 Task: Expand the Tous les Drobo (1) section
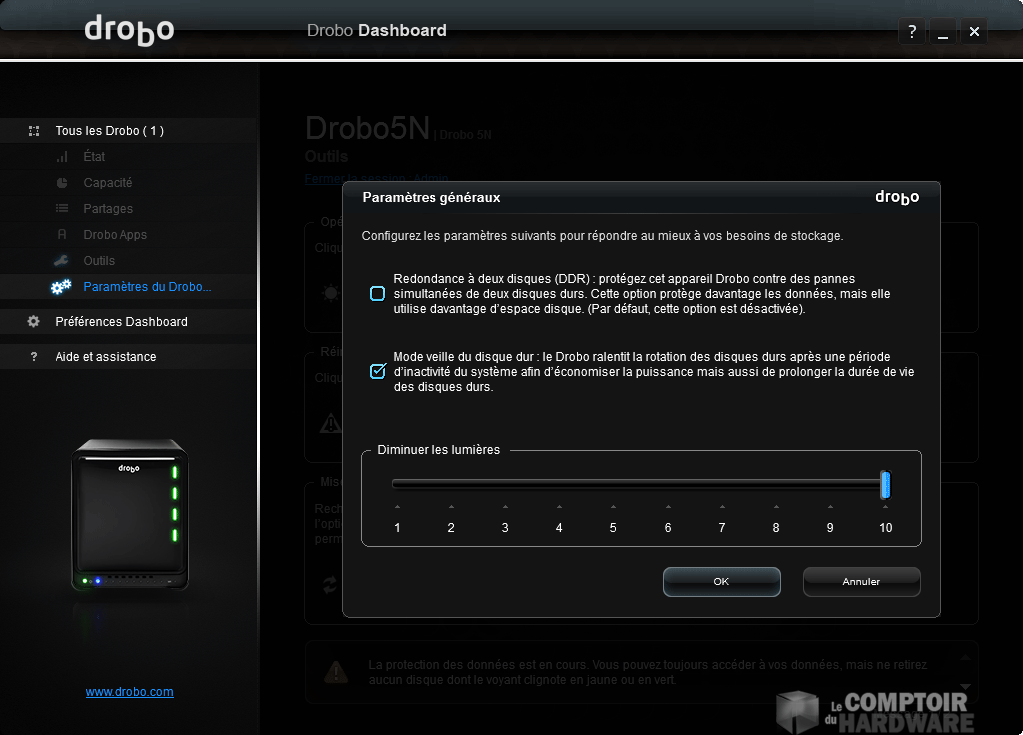tap(109, 131)
